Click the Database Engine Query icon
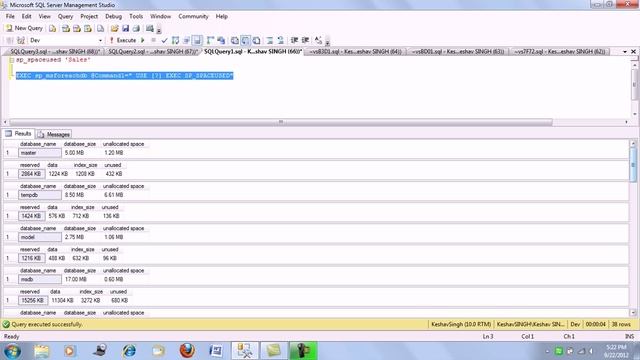The image size is (640, 360). pyautogui.click(x=53, y=28)
